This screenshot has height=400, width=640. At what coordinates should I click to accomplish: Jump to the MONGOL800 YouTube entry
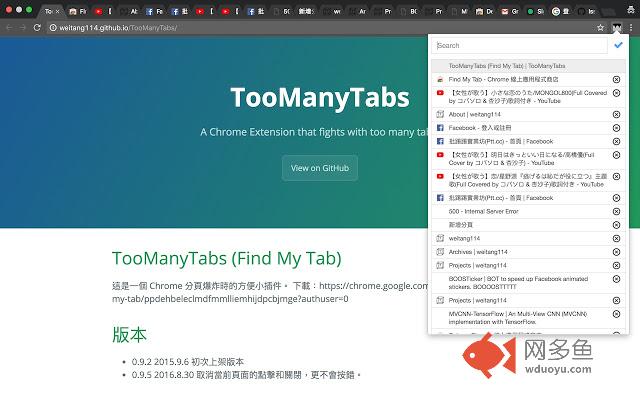tap(527, 97)
